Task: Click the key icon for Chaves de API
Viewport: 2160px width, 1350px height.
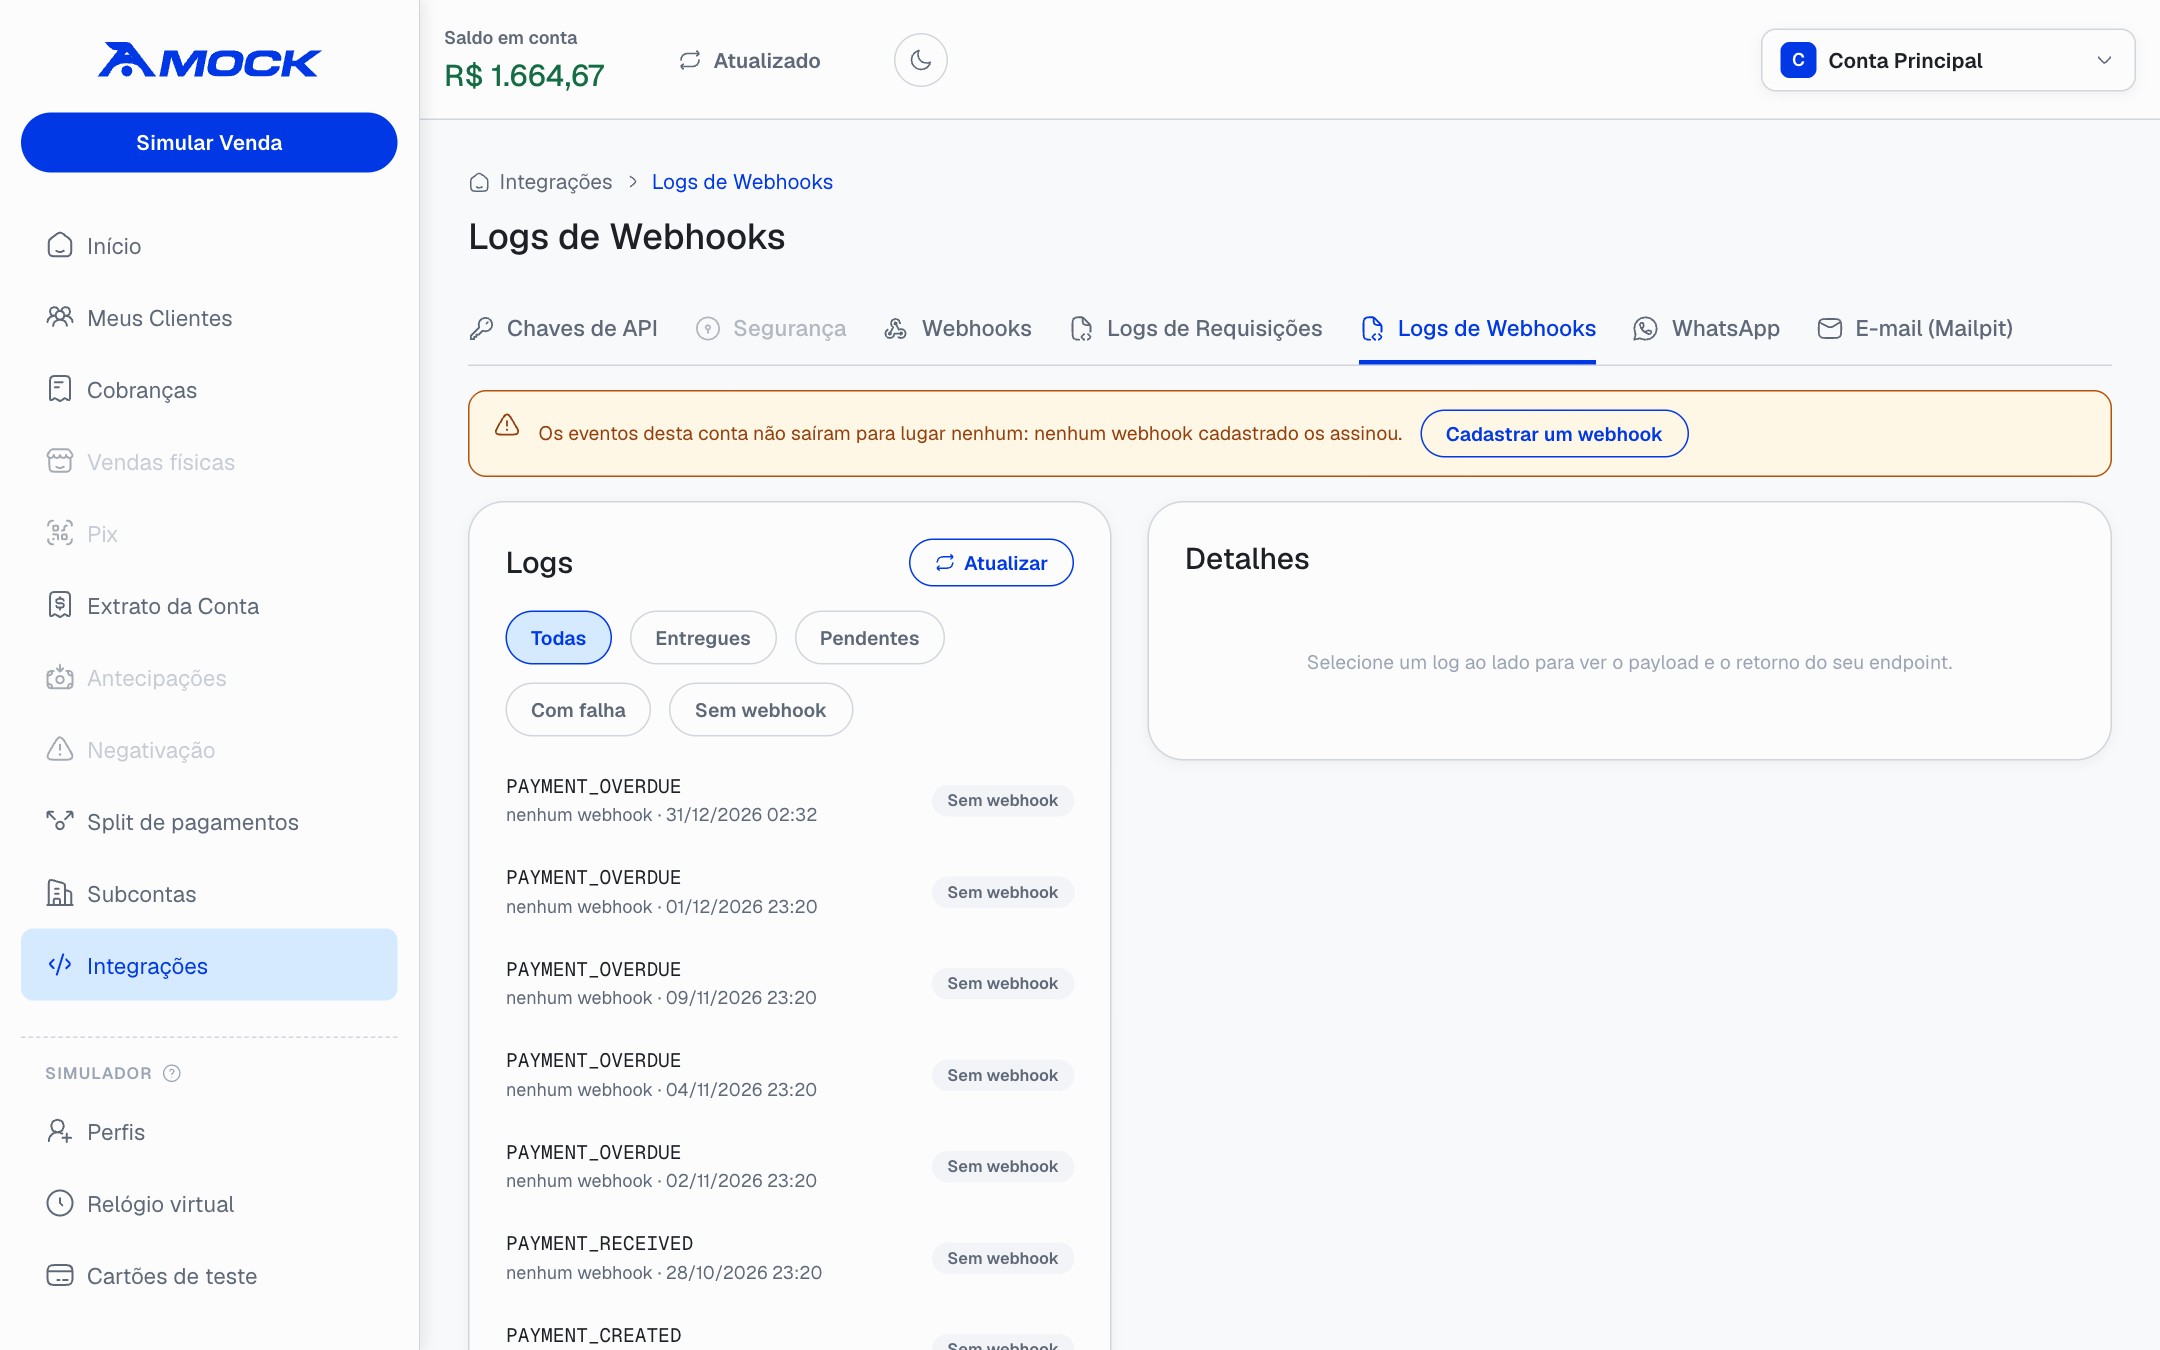Action: point(481,328)
